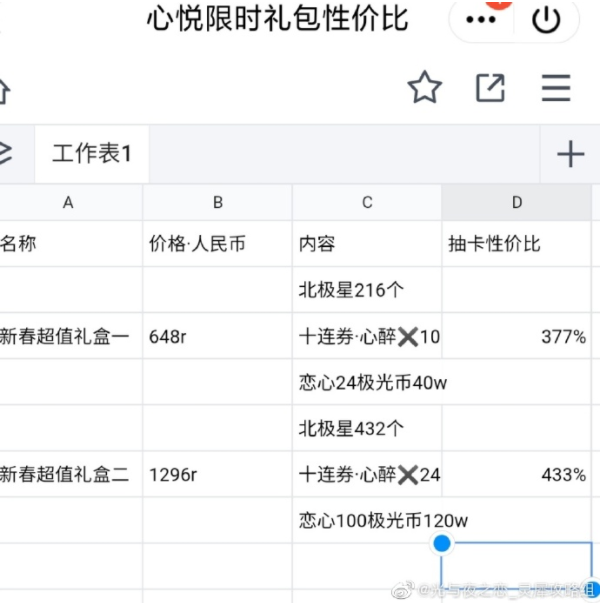Star this spreadsheet as favorite
The width and height of the screenshot is (606, 603).
coord(425,89)
